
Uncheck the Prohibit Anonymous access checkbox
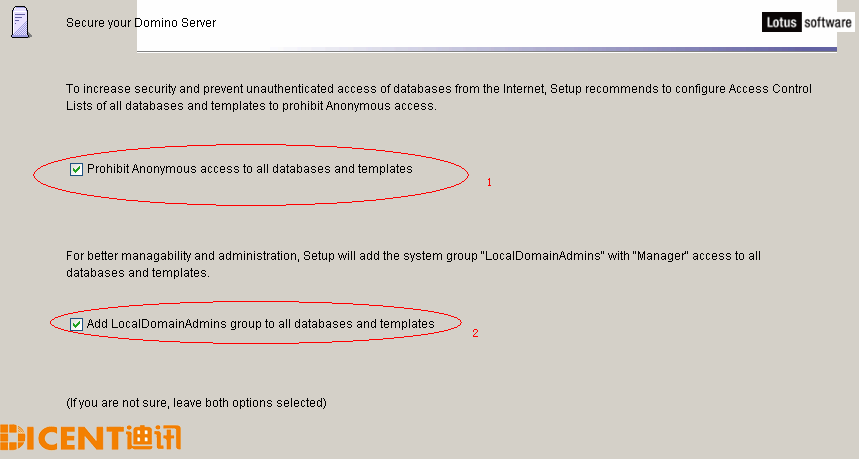(x=76, y=169)
